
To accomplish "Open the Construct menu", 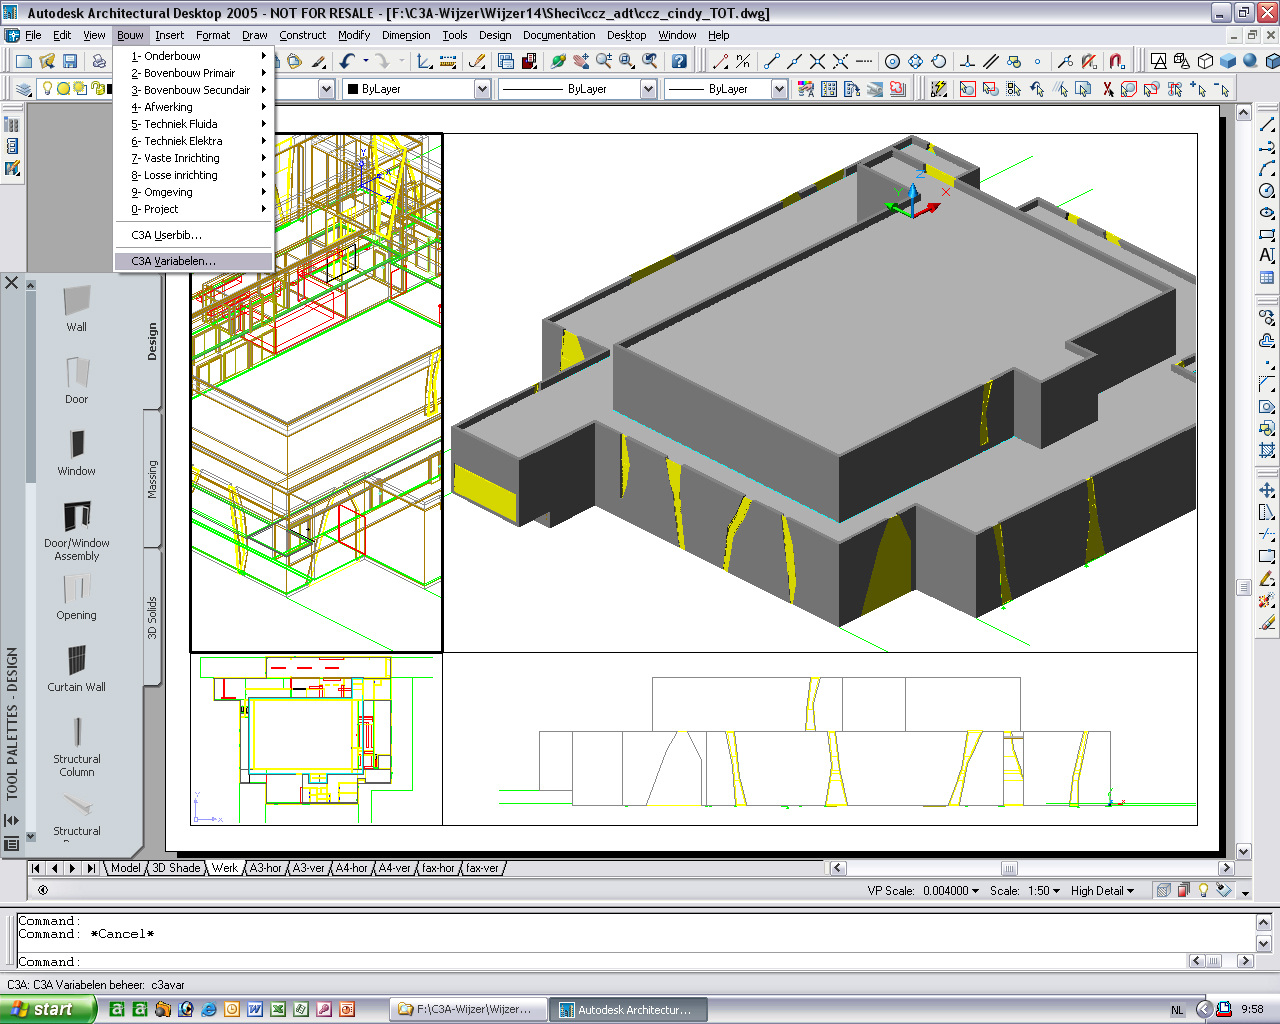I will 302,35.
